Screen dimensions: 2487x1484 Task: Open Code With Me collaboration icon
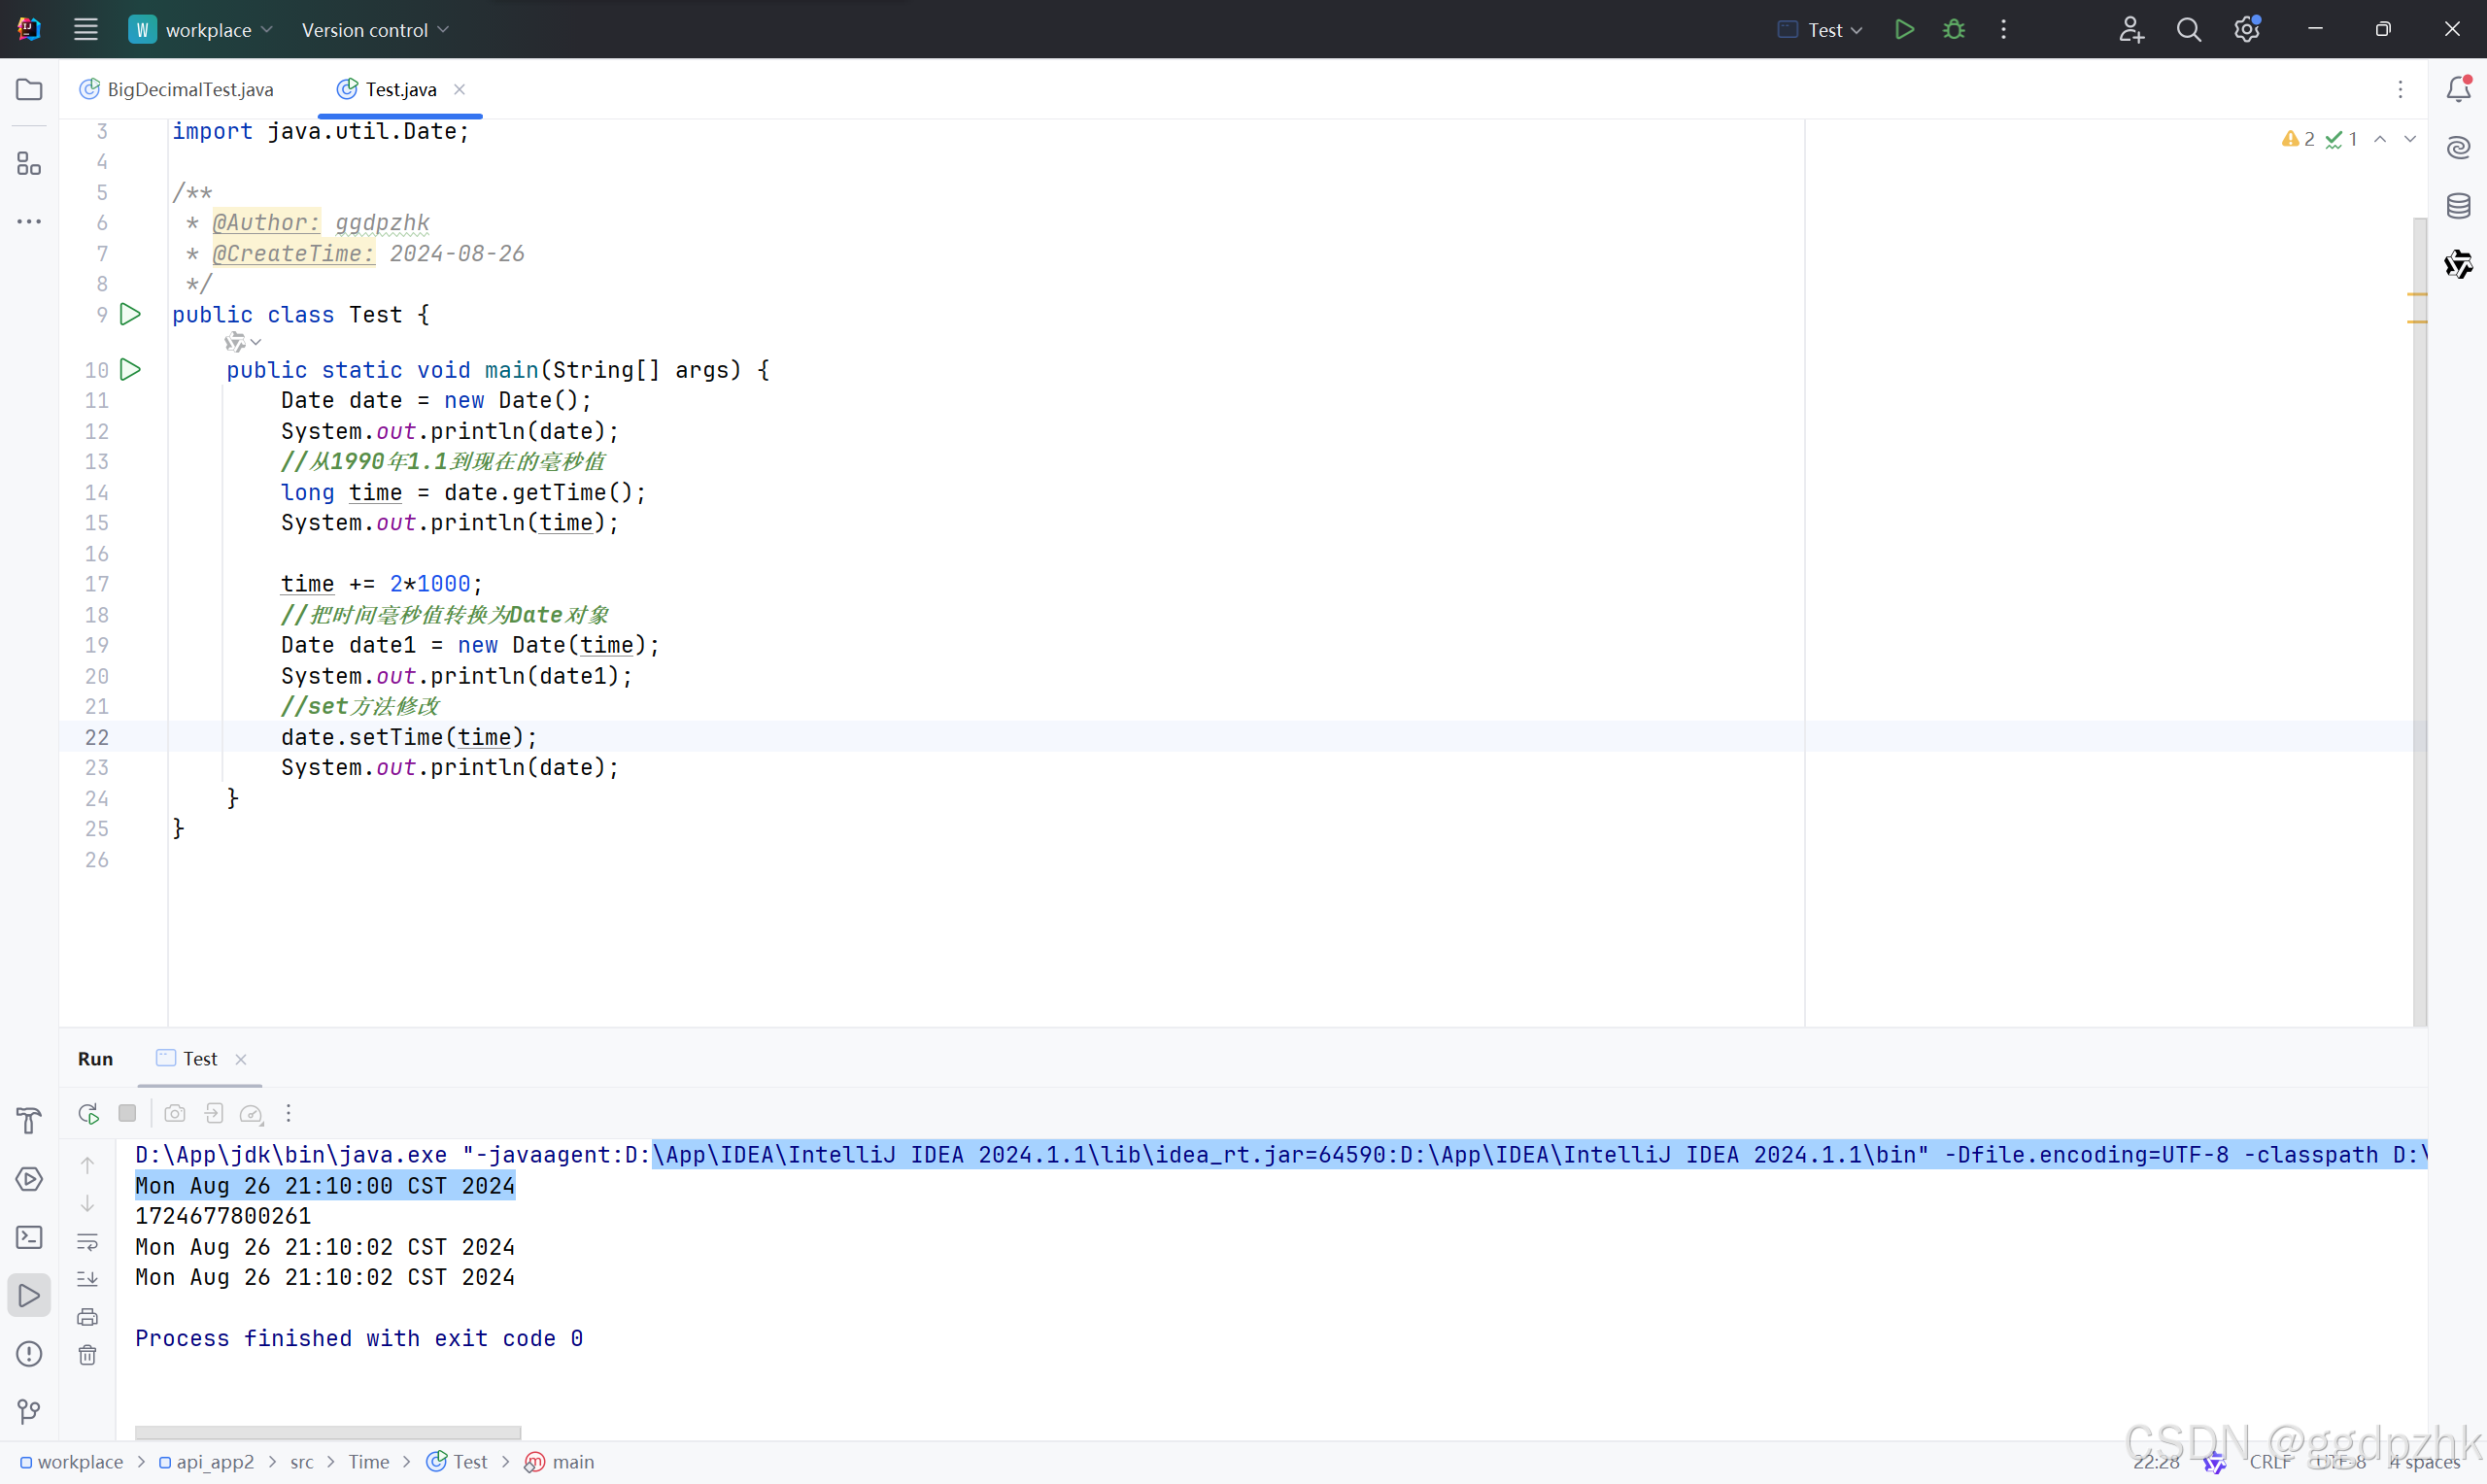pos(2131,29)
